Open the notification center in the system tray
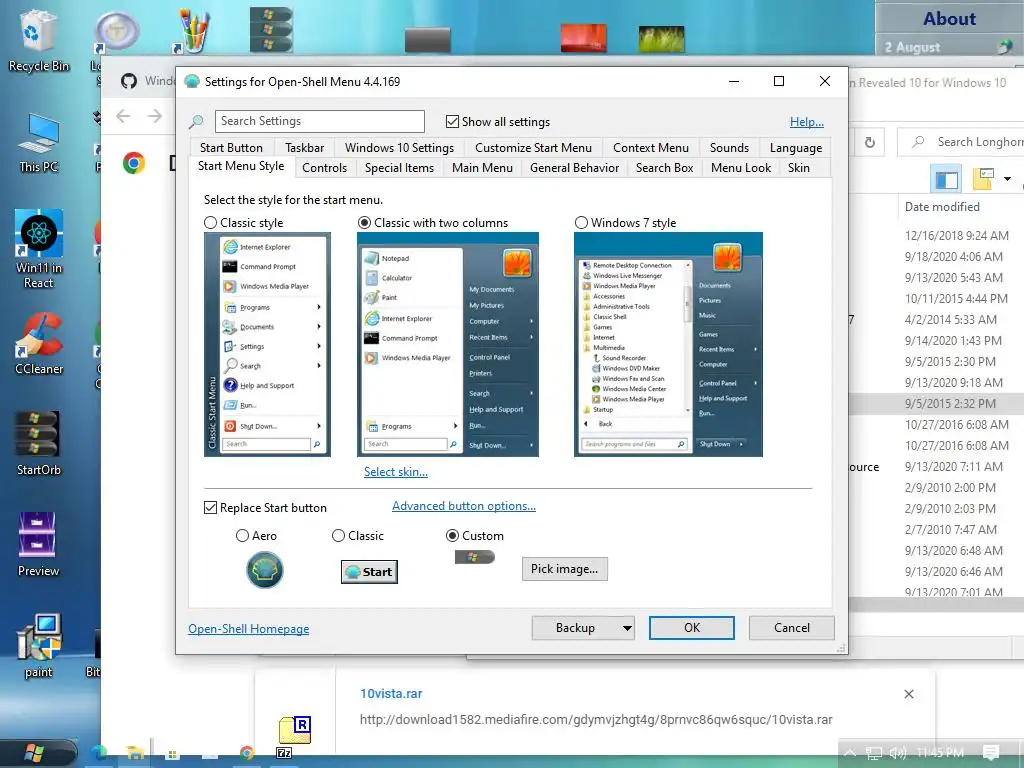The height and width of the screenshot is (768, 1024). point(991,752)
